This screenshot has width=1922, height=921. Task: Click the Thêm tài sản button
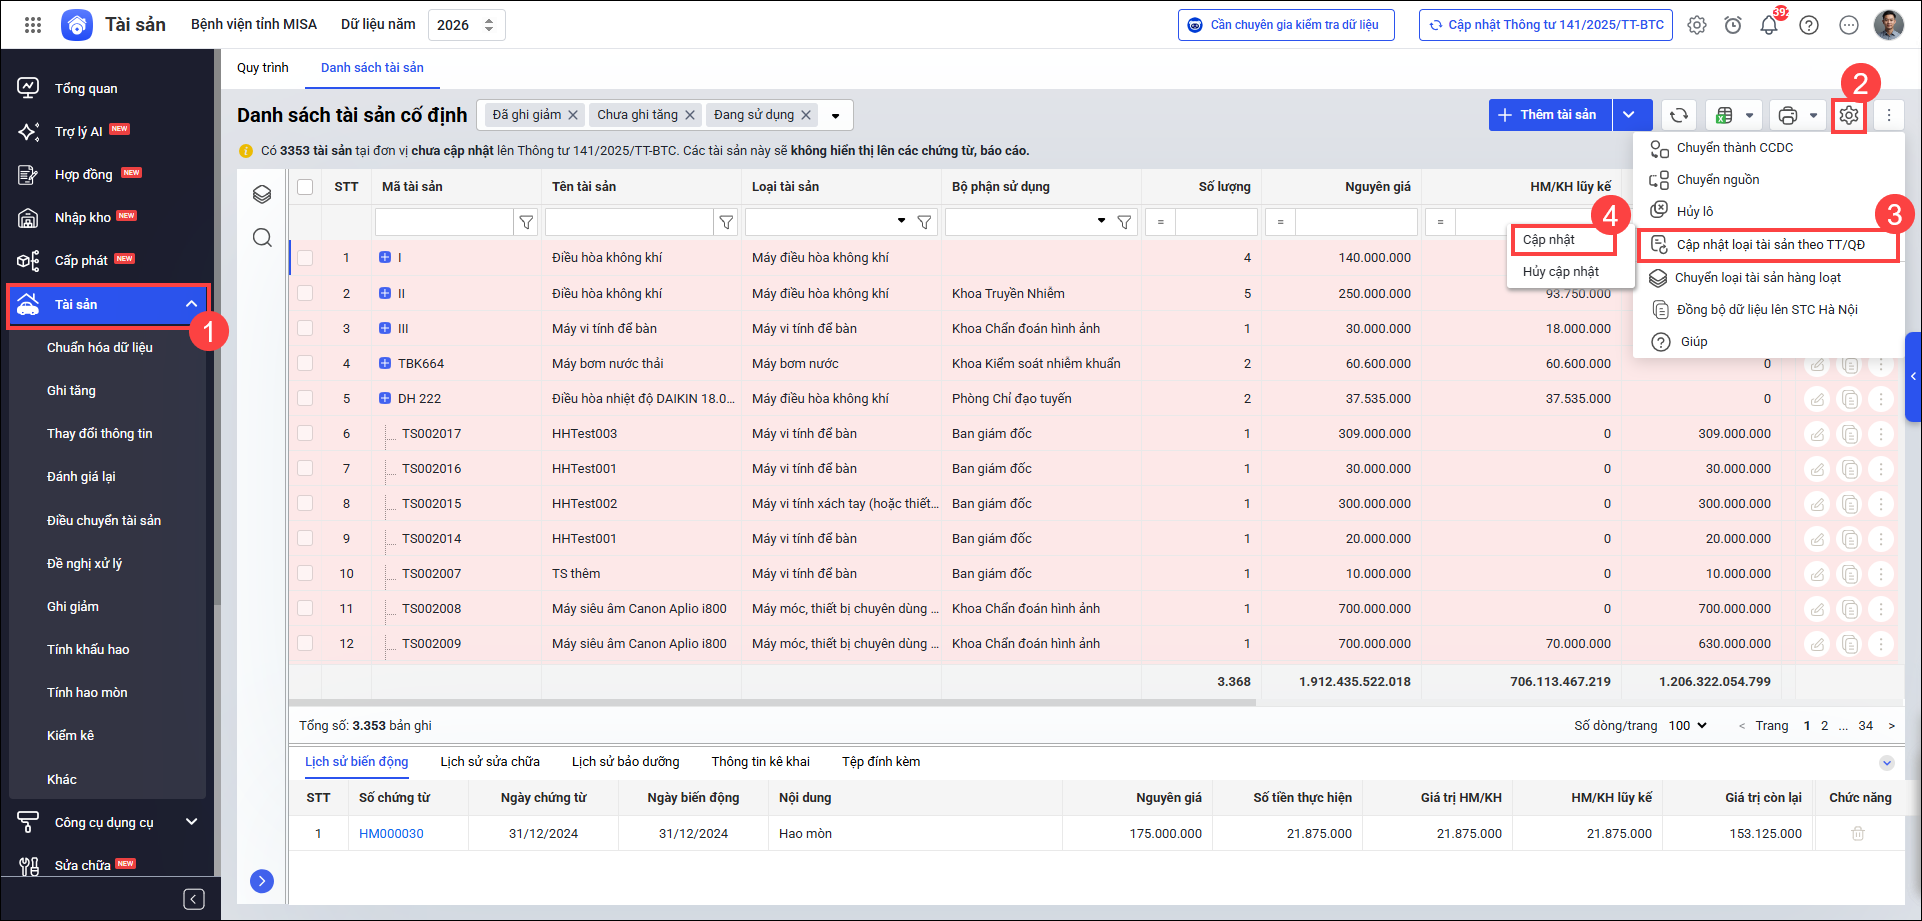coord(1549,115)
